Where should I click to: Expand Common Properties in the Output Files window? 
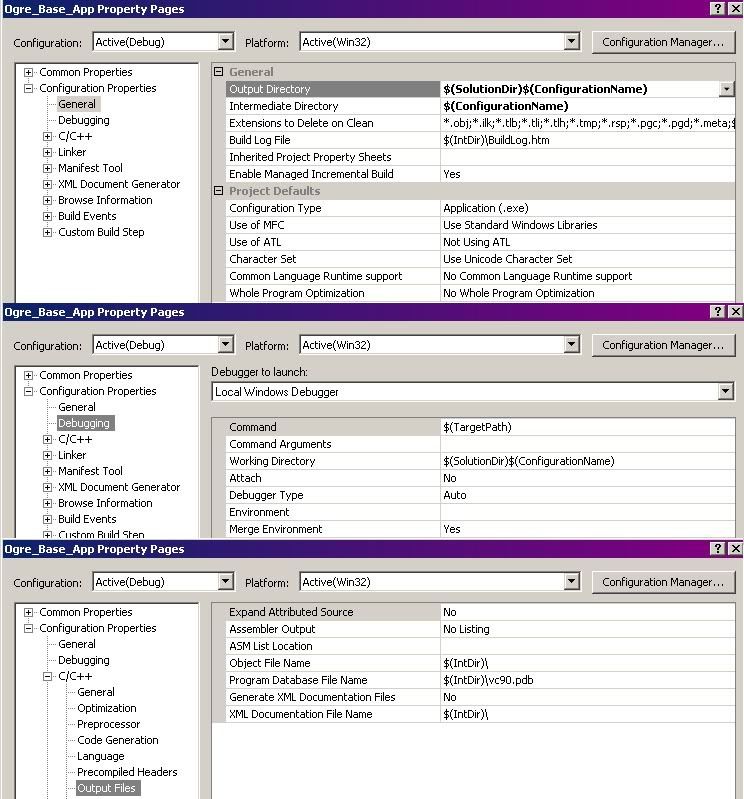(x=29, y=612)
